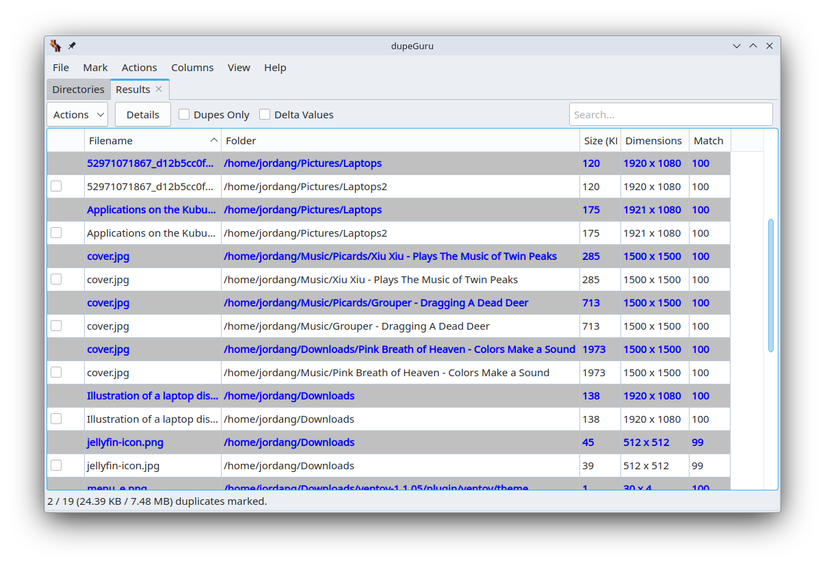Mark the 52971071867 file in Laptops2
This screenshot has width=825, height=565.
click(x=56, y=186)
